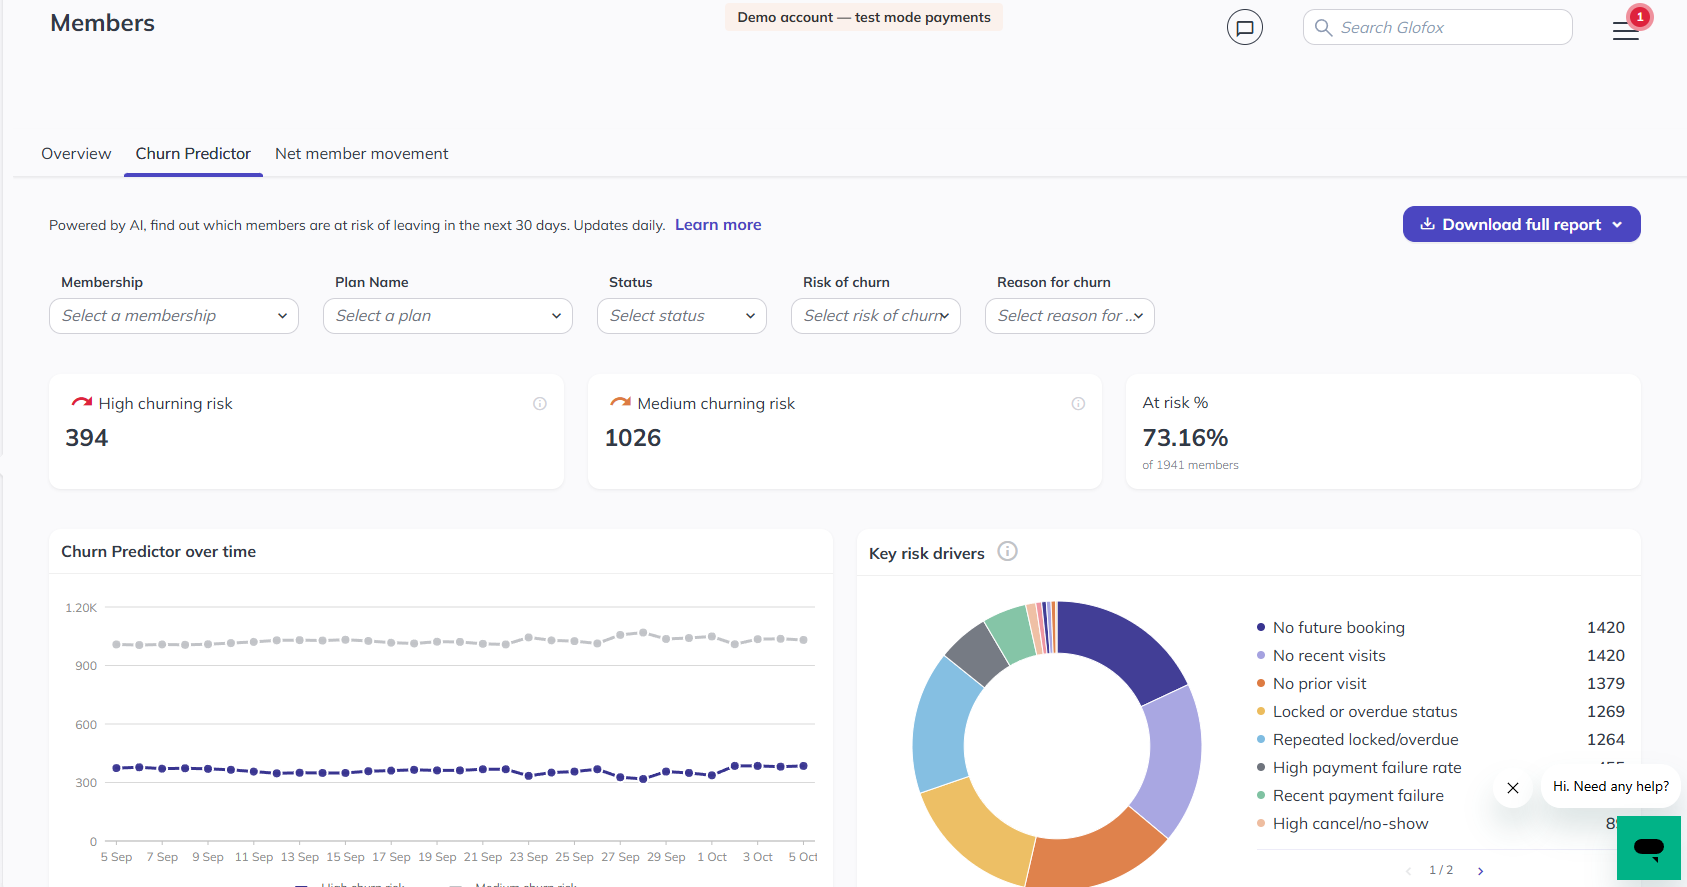
Task: Toggle 'Repeated locked/overdue' legend entry
Action: 1358,740
